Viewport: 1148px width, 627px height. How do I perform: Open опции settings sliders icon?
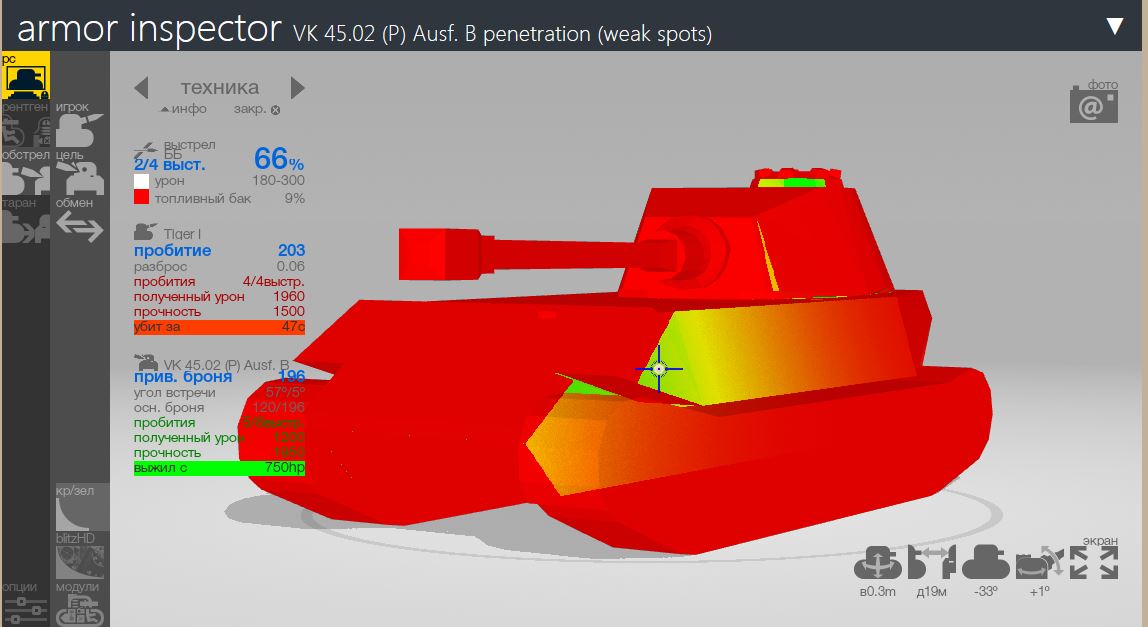pos(25,604)
